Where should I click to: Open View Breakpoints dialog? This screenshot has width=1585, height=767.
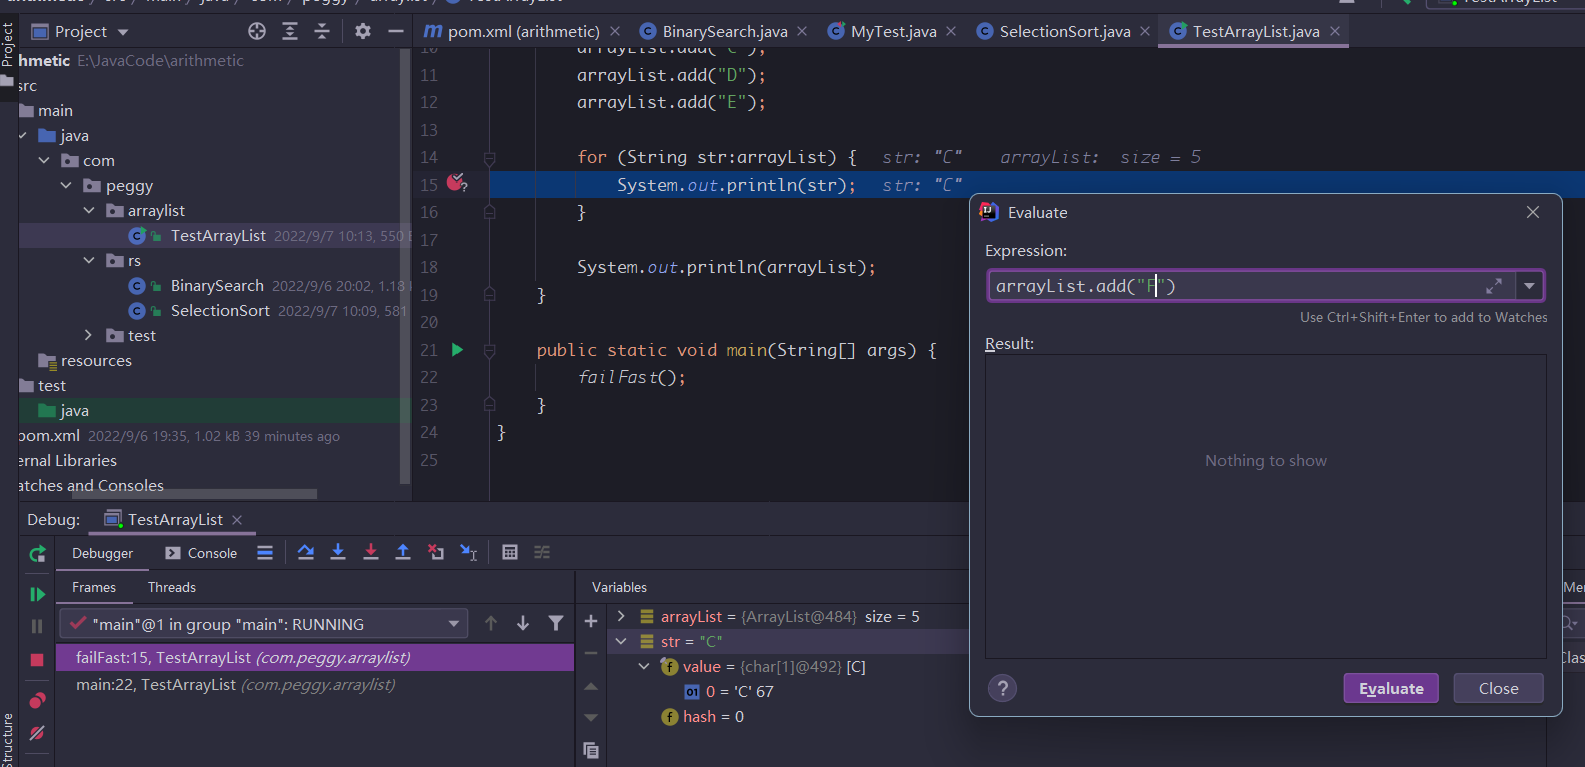[37, 700]
